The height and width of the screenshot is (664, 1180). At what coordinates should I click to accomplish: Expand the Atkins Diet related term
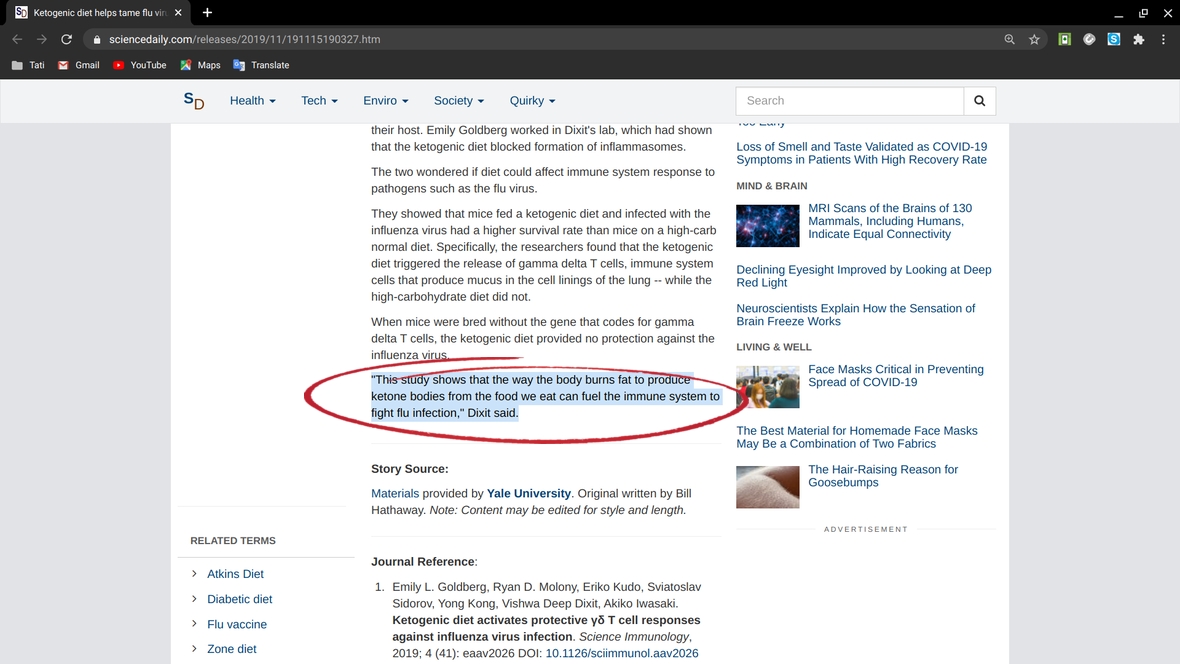point(235,574)
